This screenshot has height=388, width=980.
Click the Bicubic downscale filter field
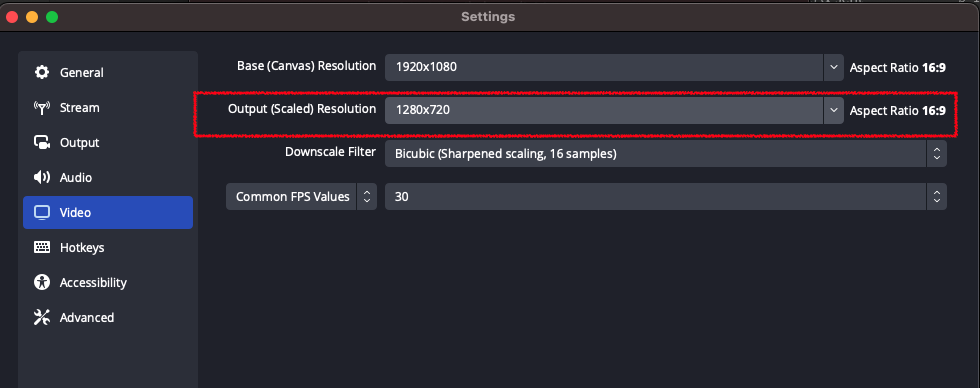point(655,154)
